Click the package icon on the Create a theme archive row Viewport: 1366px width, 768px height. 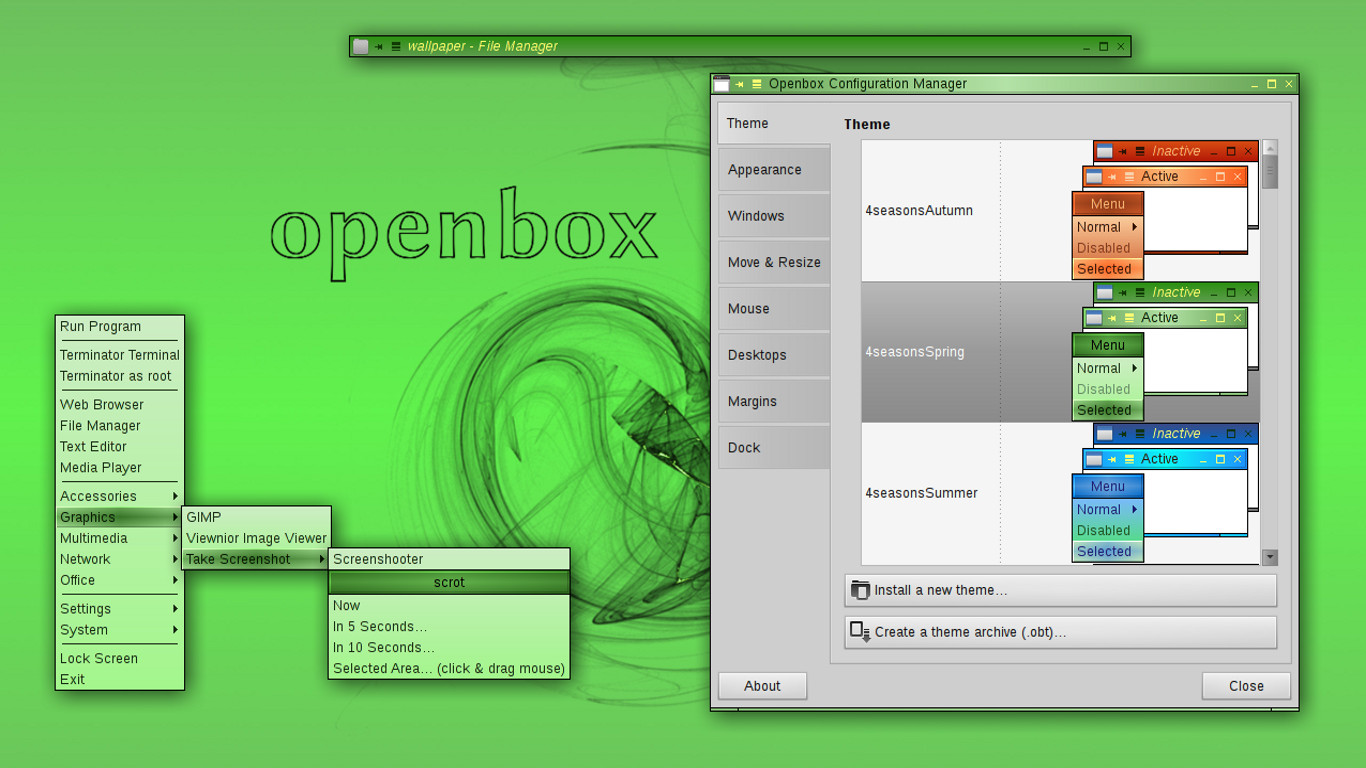(860, 632)
